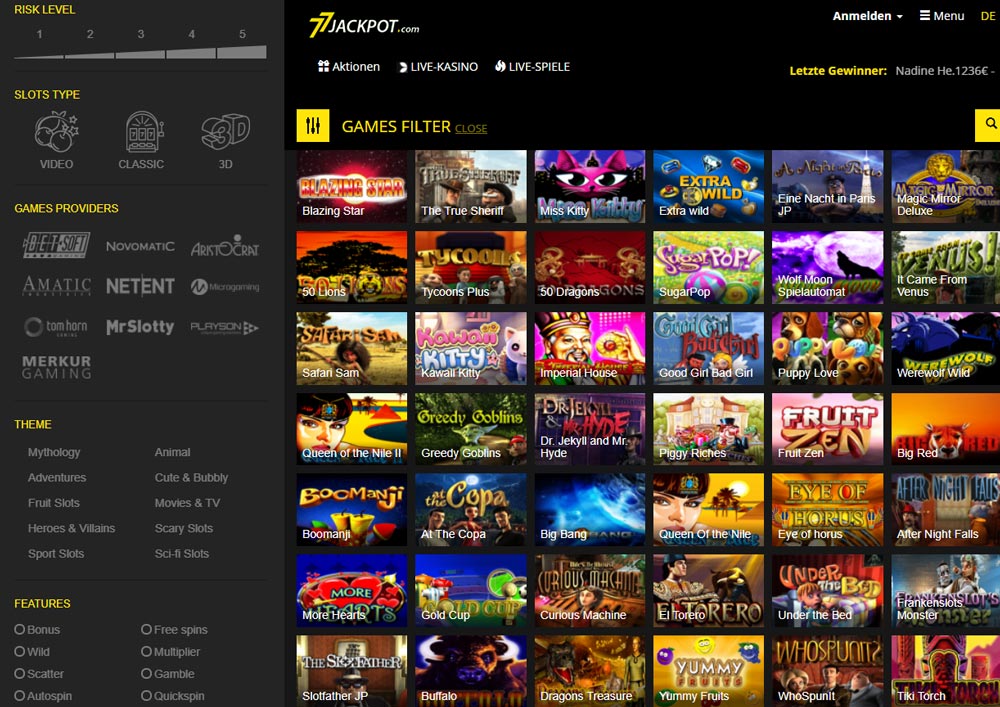1000x707 pixels.
Task: Close the games filter via CLOSE link
Action: 471,128
